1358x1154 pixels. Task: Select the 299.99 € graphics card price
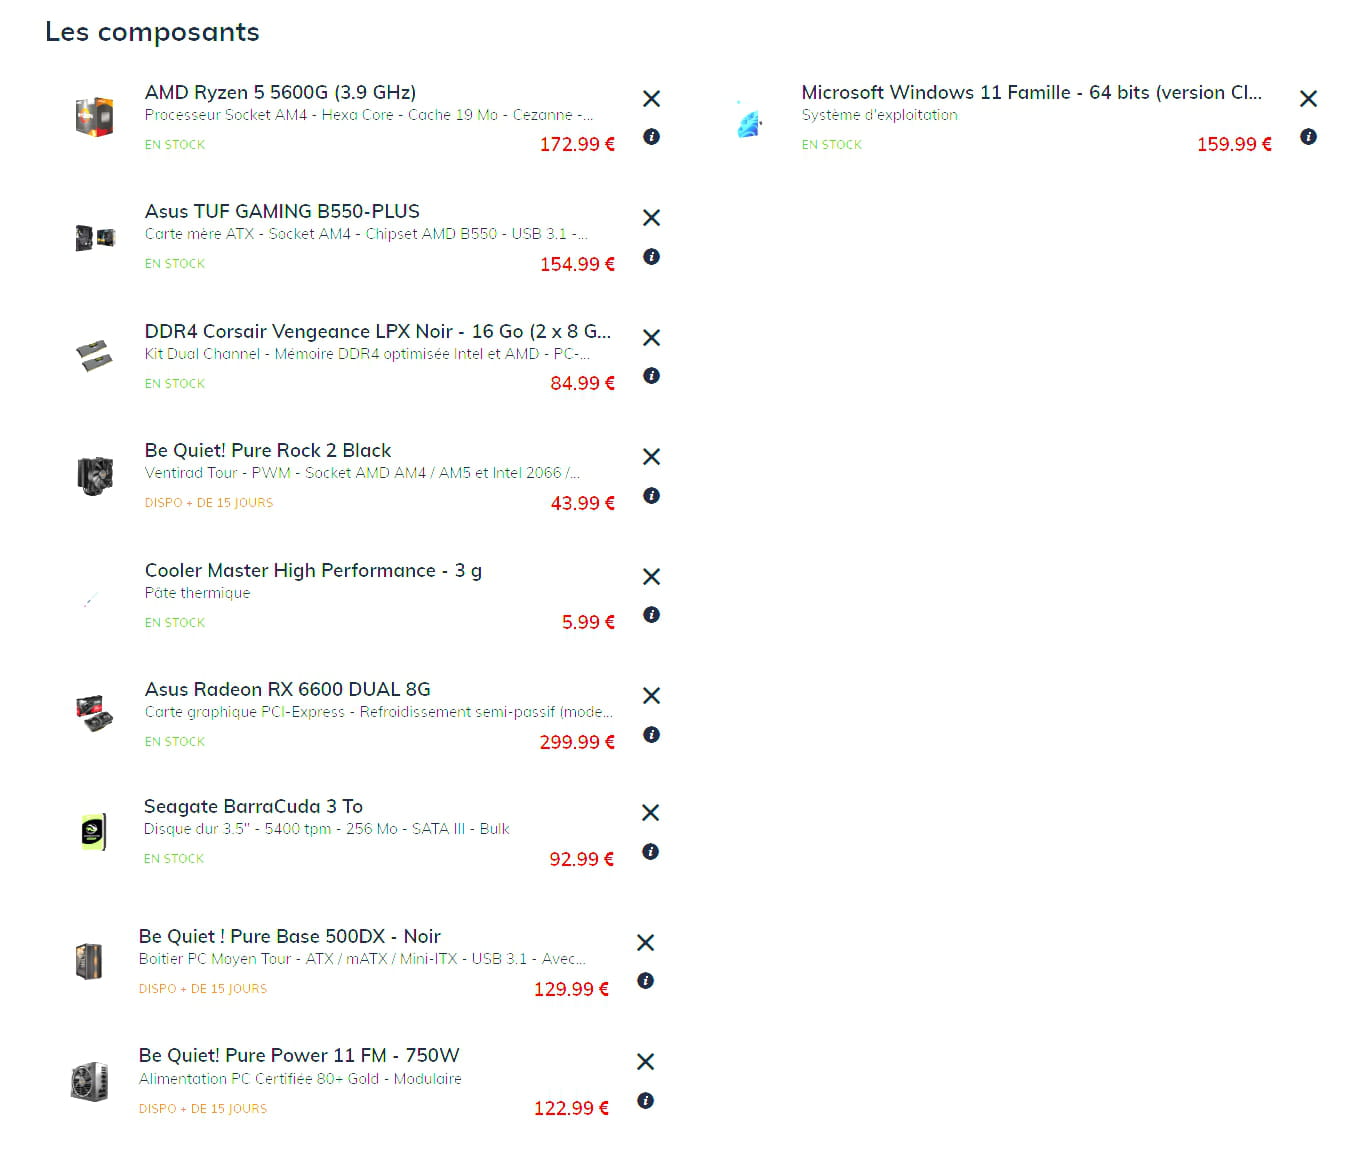point(577,742)
